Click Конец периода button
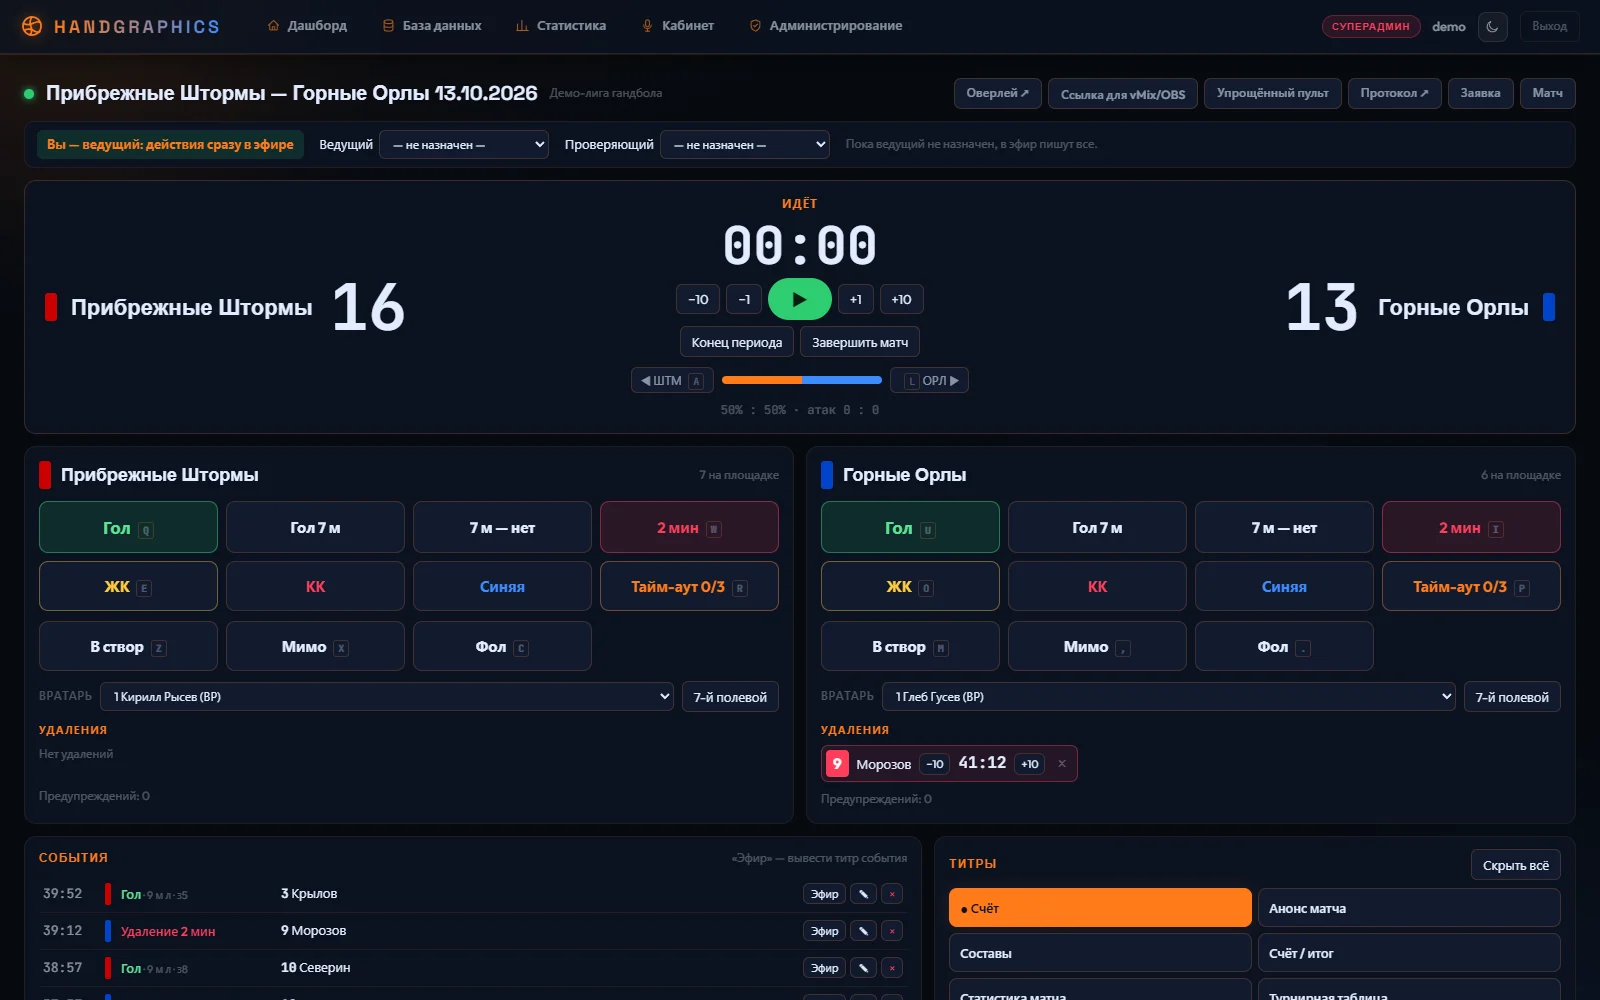Screen dimensions: 1600x1000 (737, 342)
